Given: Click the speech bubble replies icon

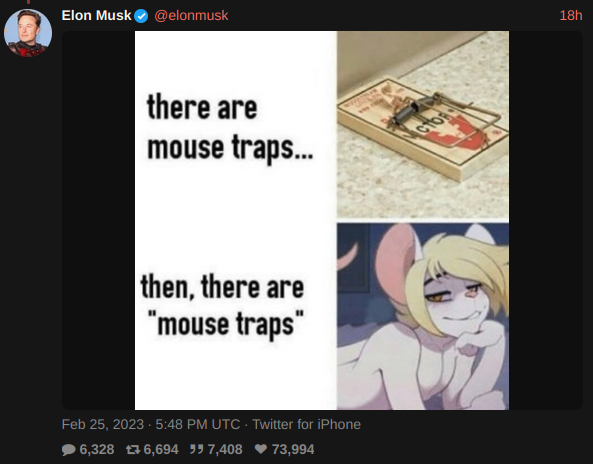Looking at the screenshot, I should coord(68,450).
